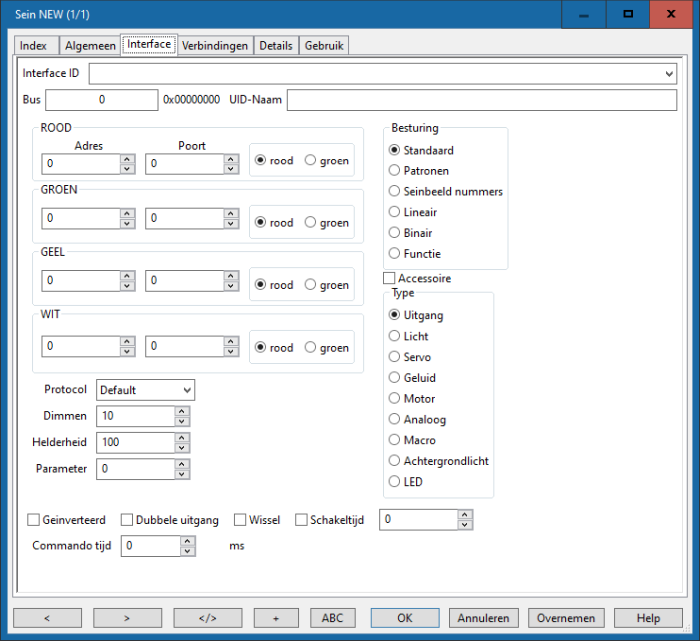Image resolution: width=700 pixels, height=641 pixels.
Task: Click the UID-Naam text field
Action: [x=482, y=100]
